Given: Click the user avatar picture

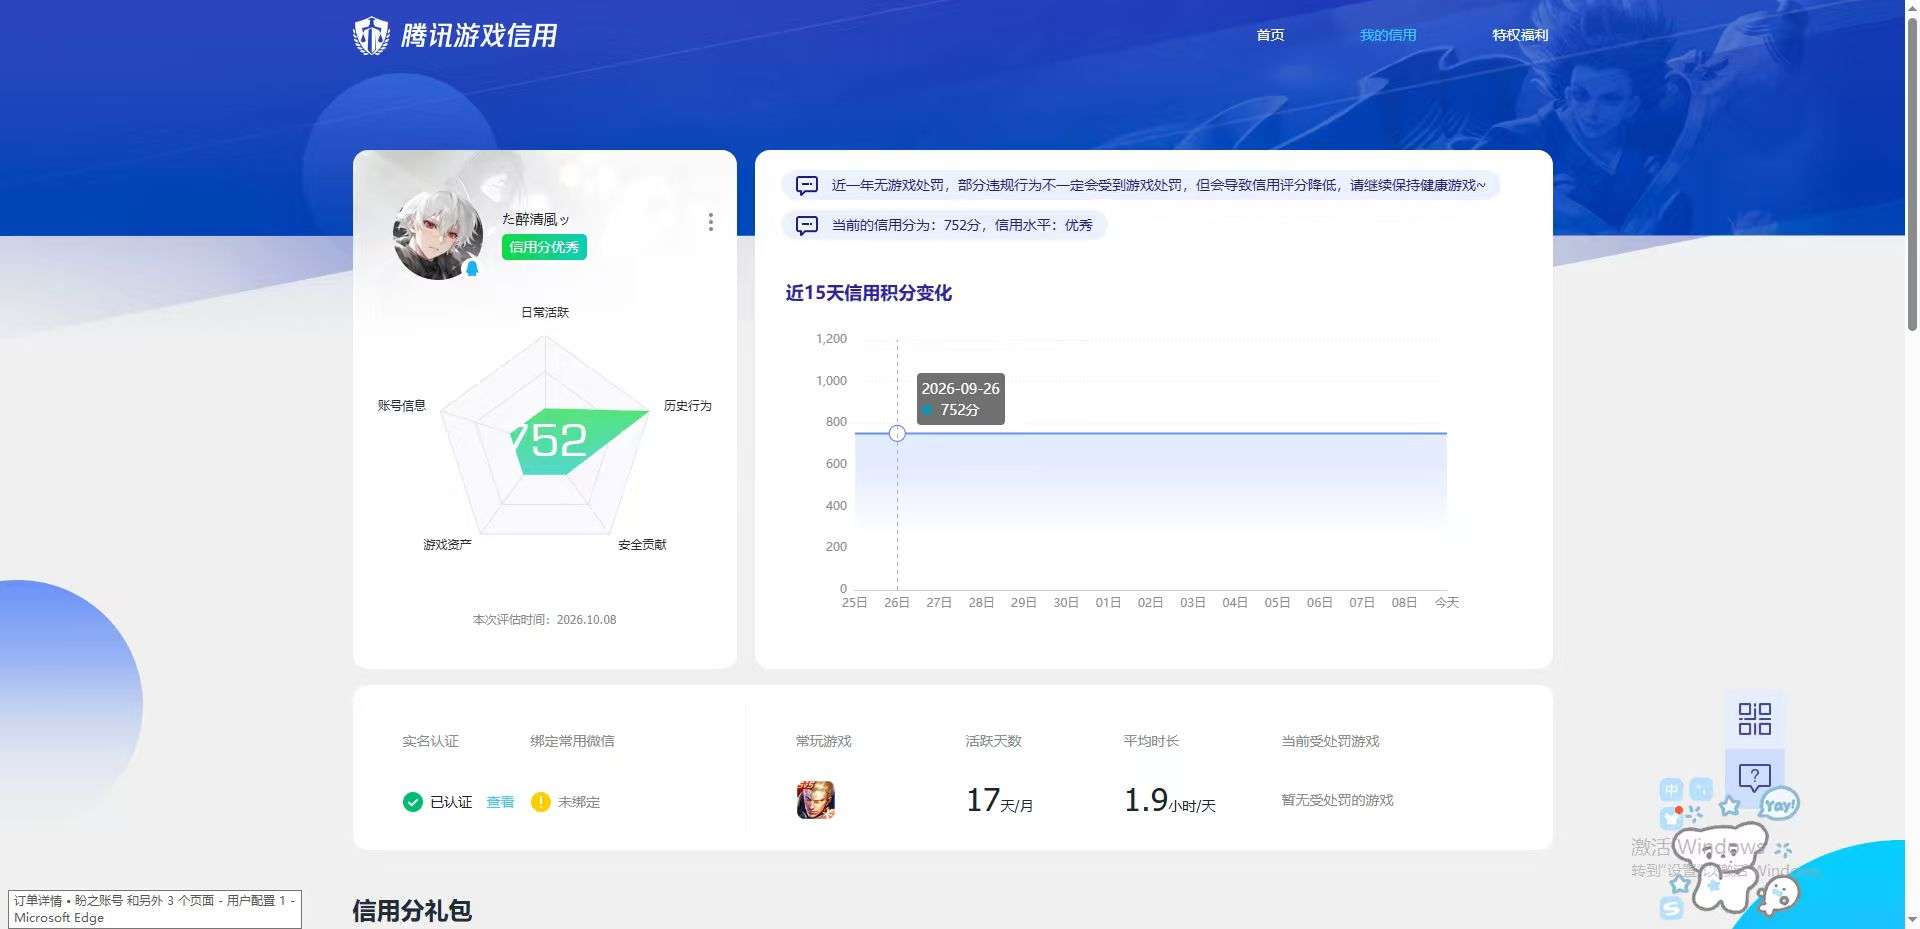Looking at the screenshot, I should [x=437, y=235].
